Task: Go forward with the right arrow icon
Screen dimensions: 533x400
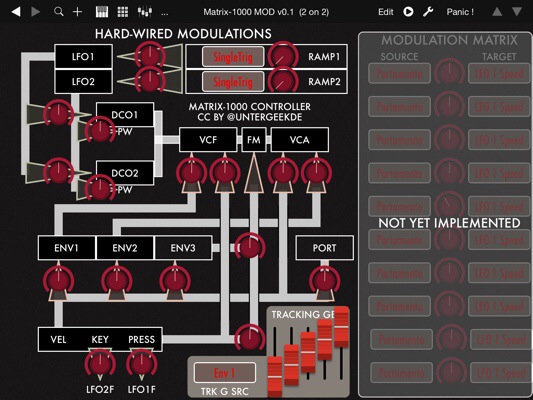Action: (x=35, y=12)
